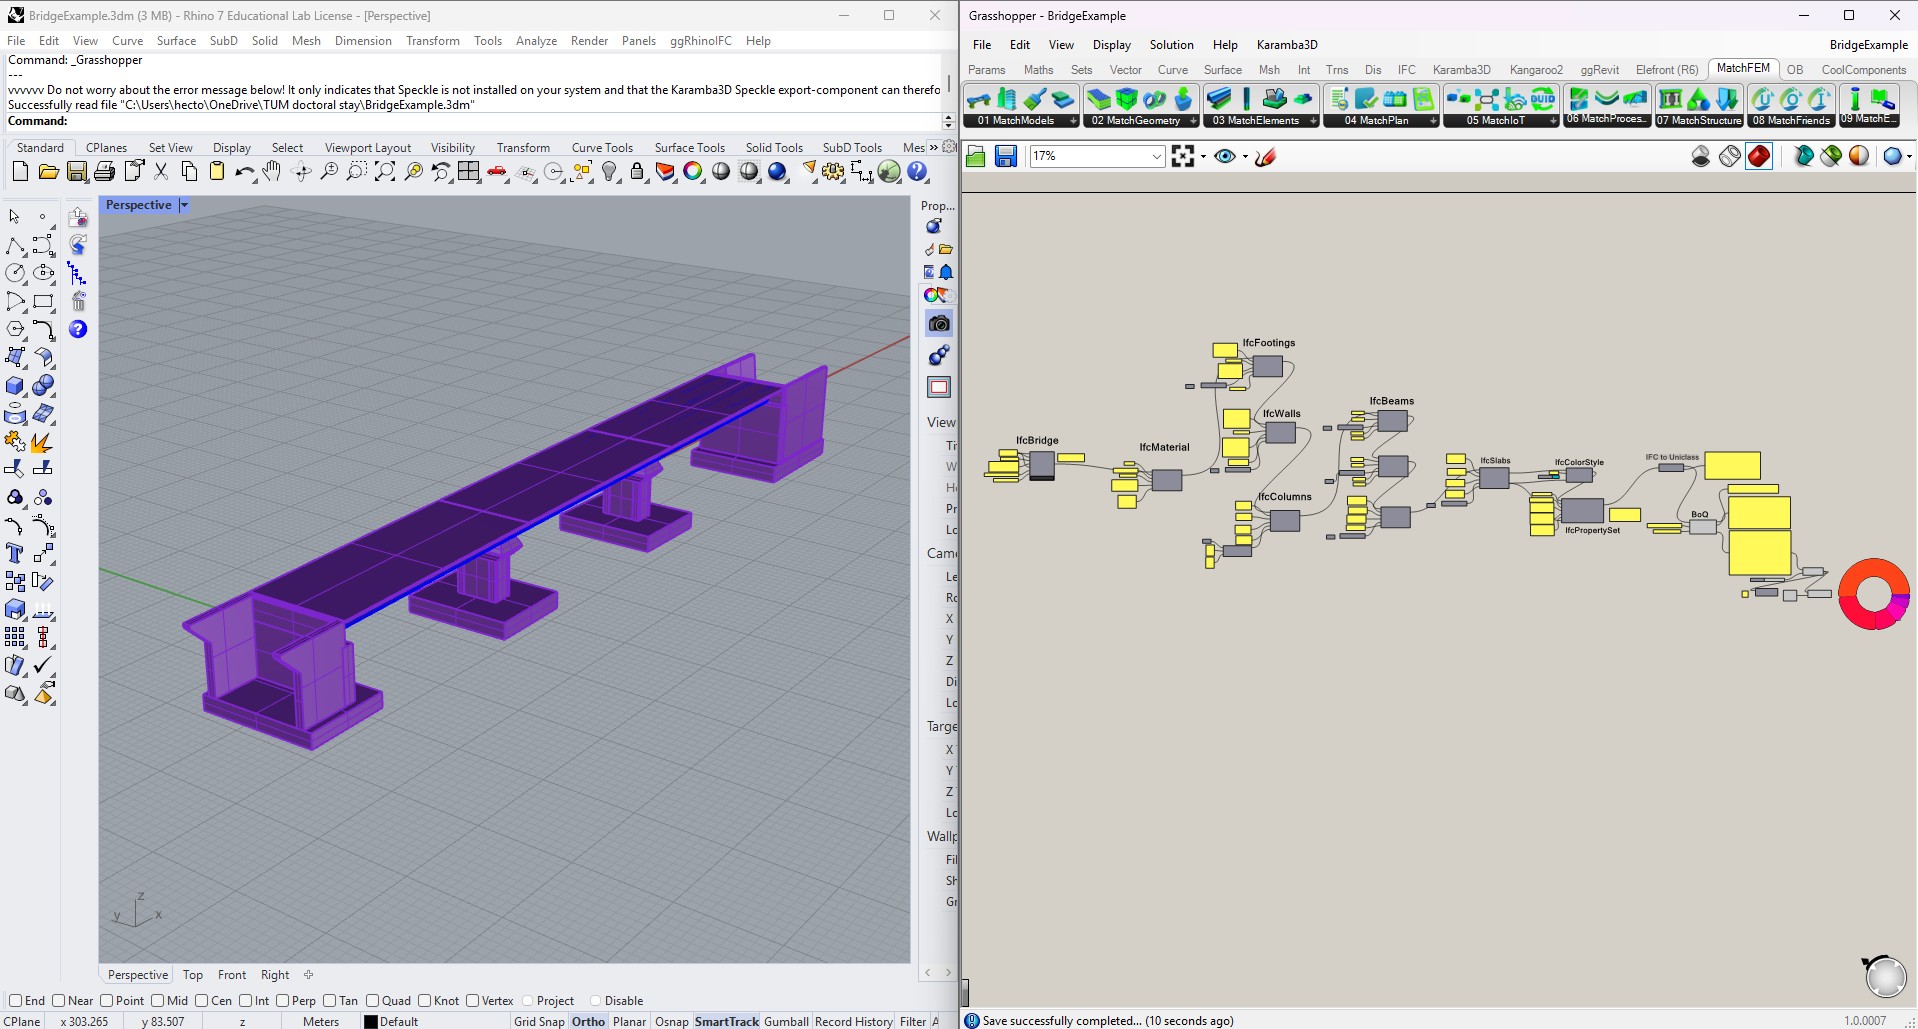Click the camera icon in properties panel
Screen dimensions: 1918x1029
[x=938, y=323]
